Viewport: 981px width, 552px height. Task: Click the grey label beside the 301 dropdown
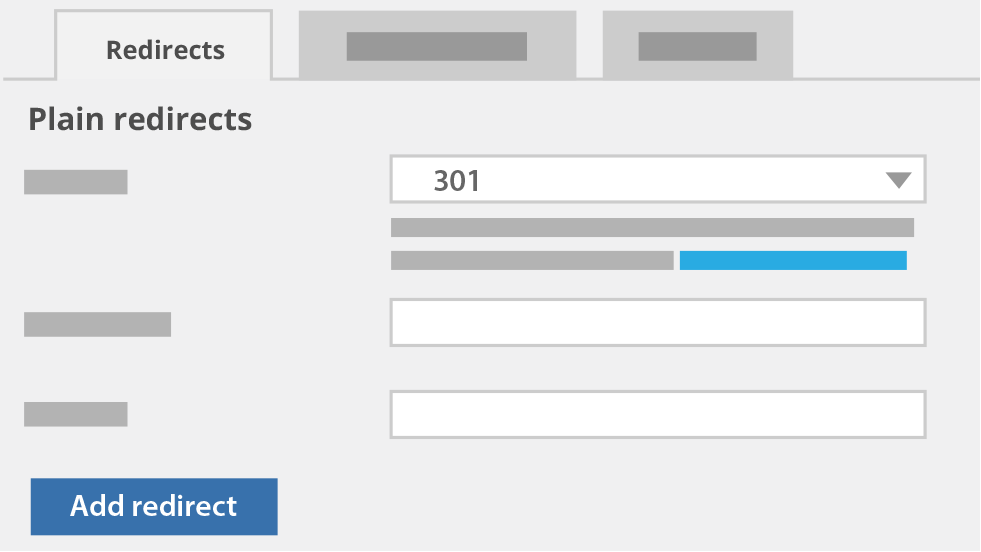pyautogui.click(x=76, y=182)
